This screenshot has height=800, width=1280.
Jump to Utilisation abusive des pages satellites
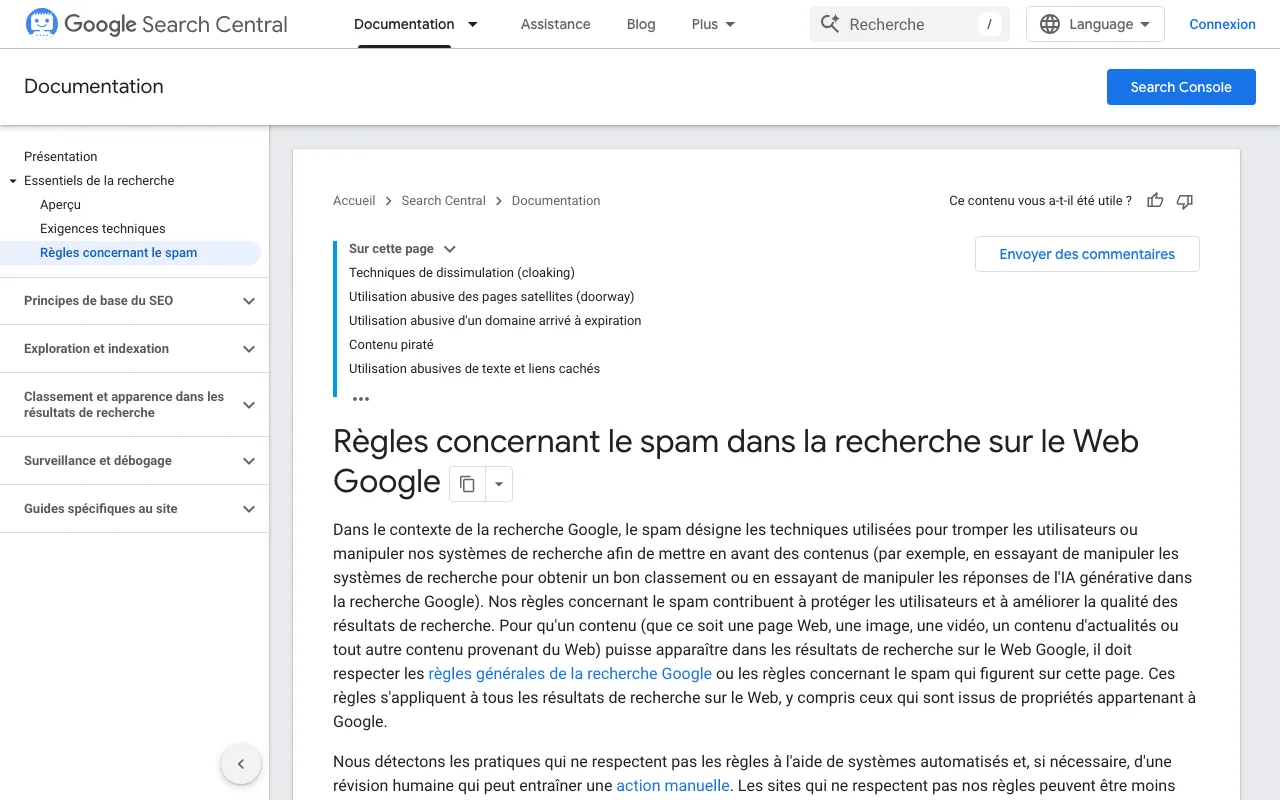click(x=492, y=296)
